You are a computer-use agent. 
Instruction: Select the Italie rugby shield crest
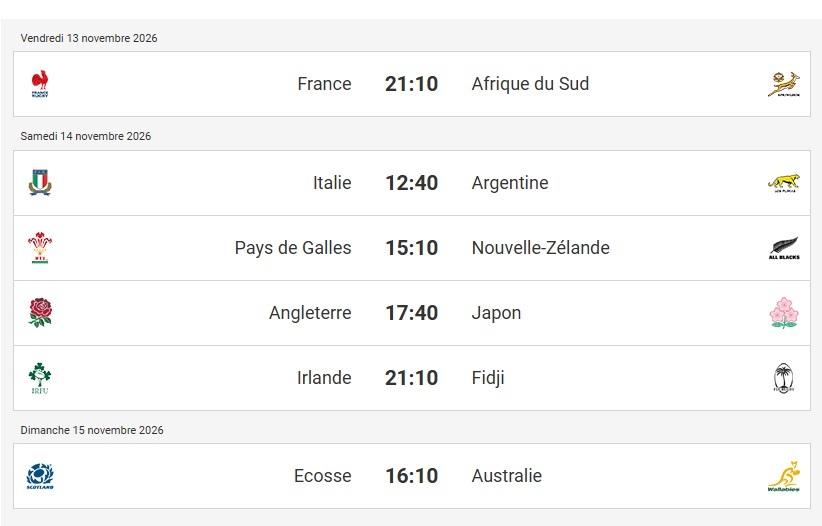(x=40, y=183)
